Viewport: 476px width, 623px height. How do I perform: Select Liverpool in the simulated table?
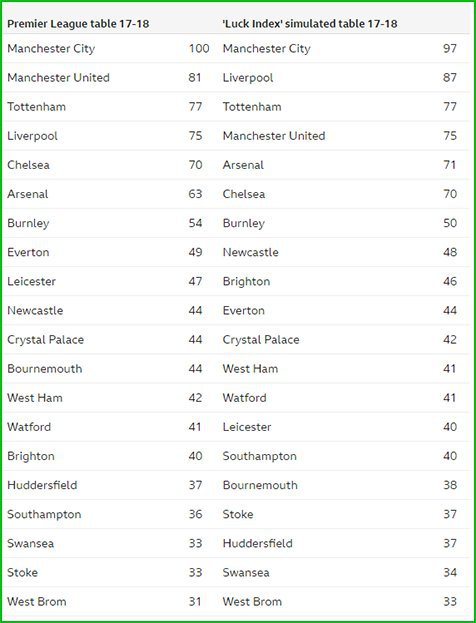coord(248,78)
